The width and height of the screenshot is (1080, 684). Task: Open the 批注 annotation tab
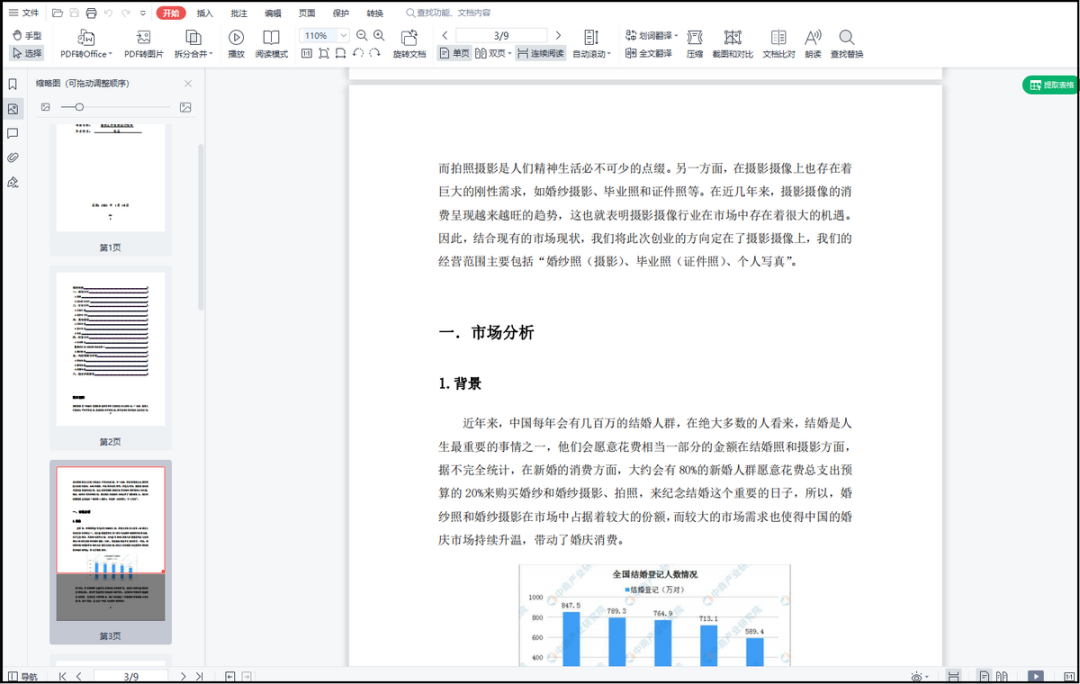(x=239, y=13)
